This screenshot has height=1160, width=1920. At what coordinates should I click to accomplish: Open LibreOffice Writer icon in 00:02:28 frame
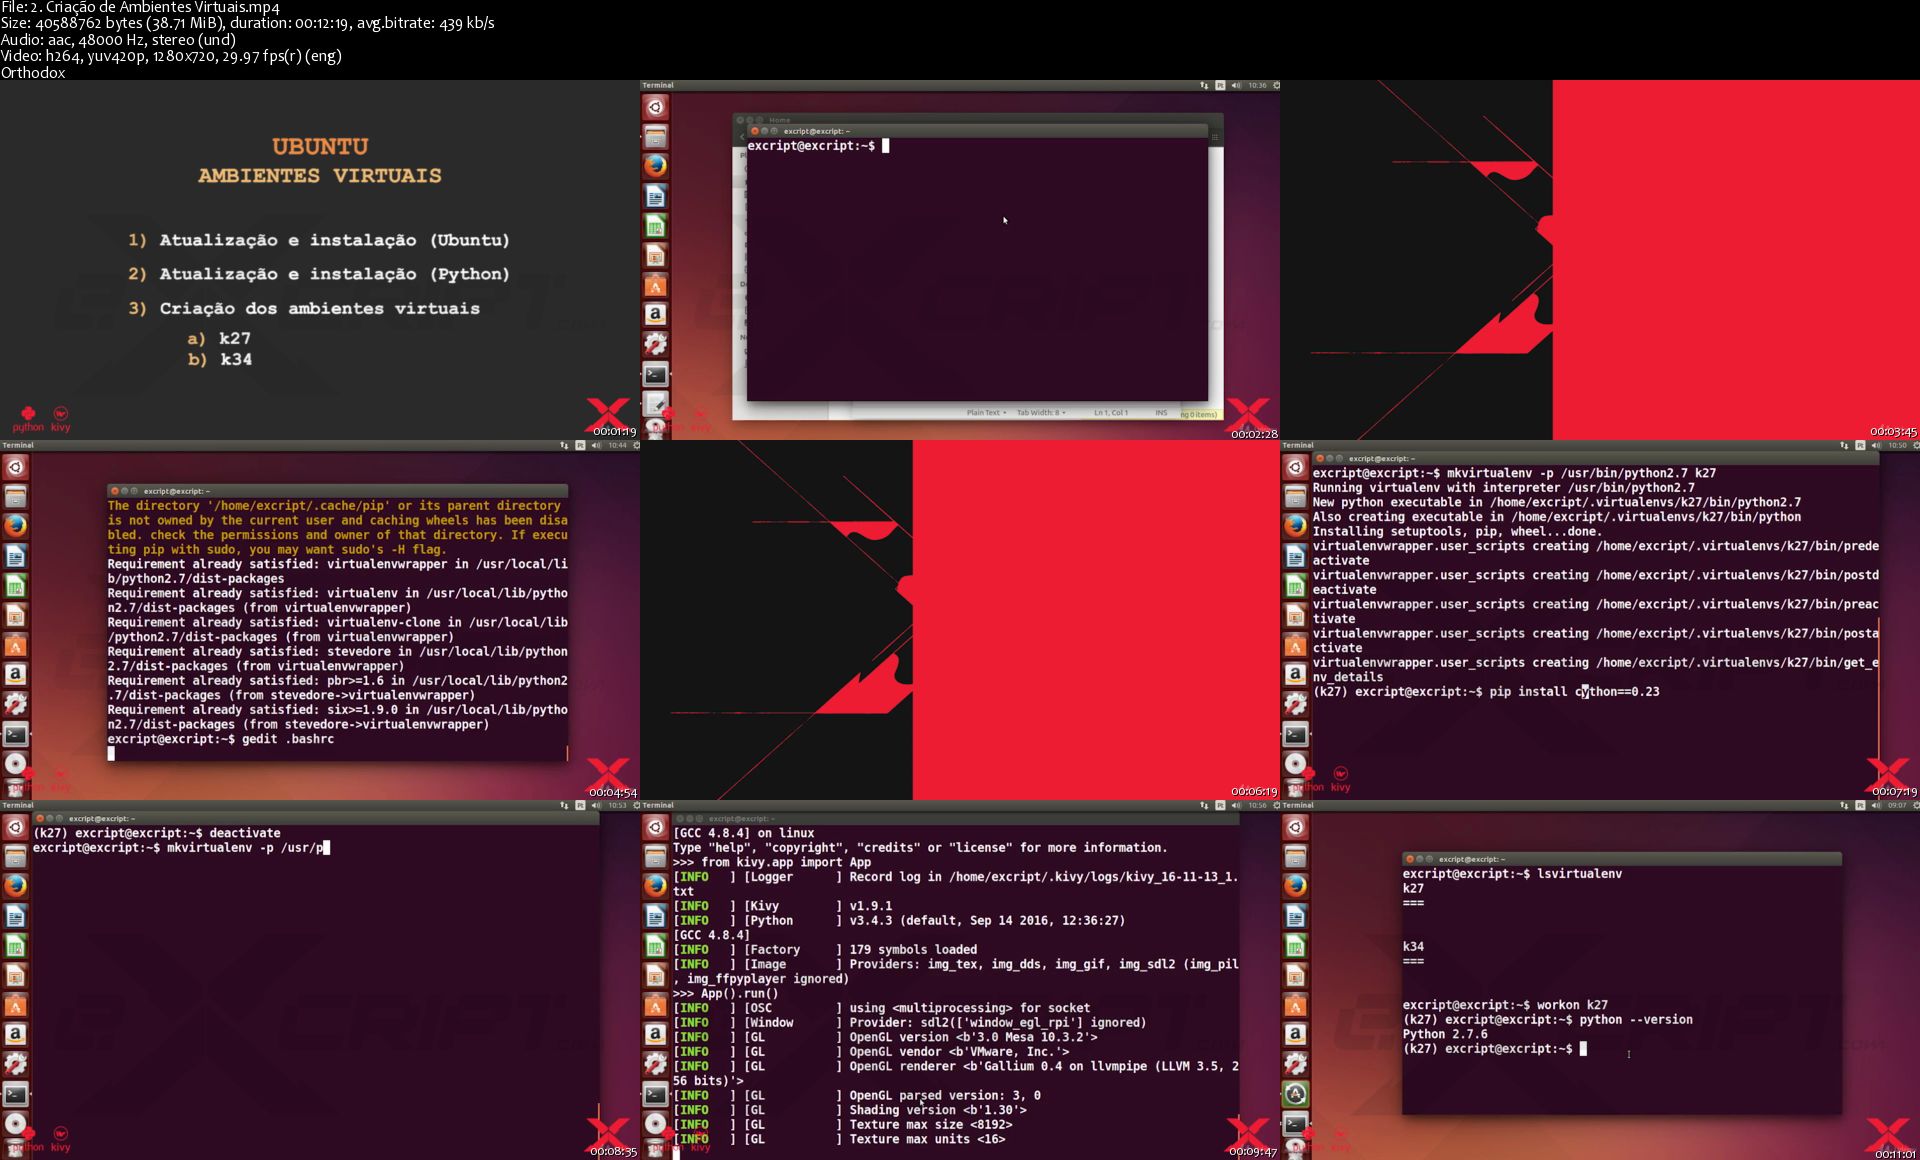coord(655,195)
